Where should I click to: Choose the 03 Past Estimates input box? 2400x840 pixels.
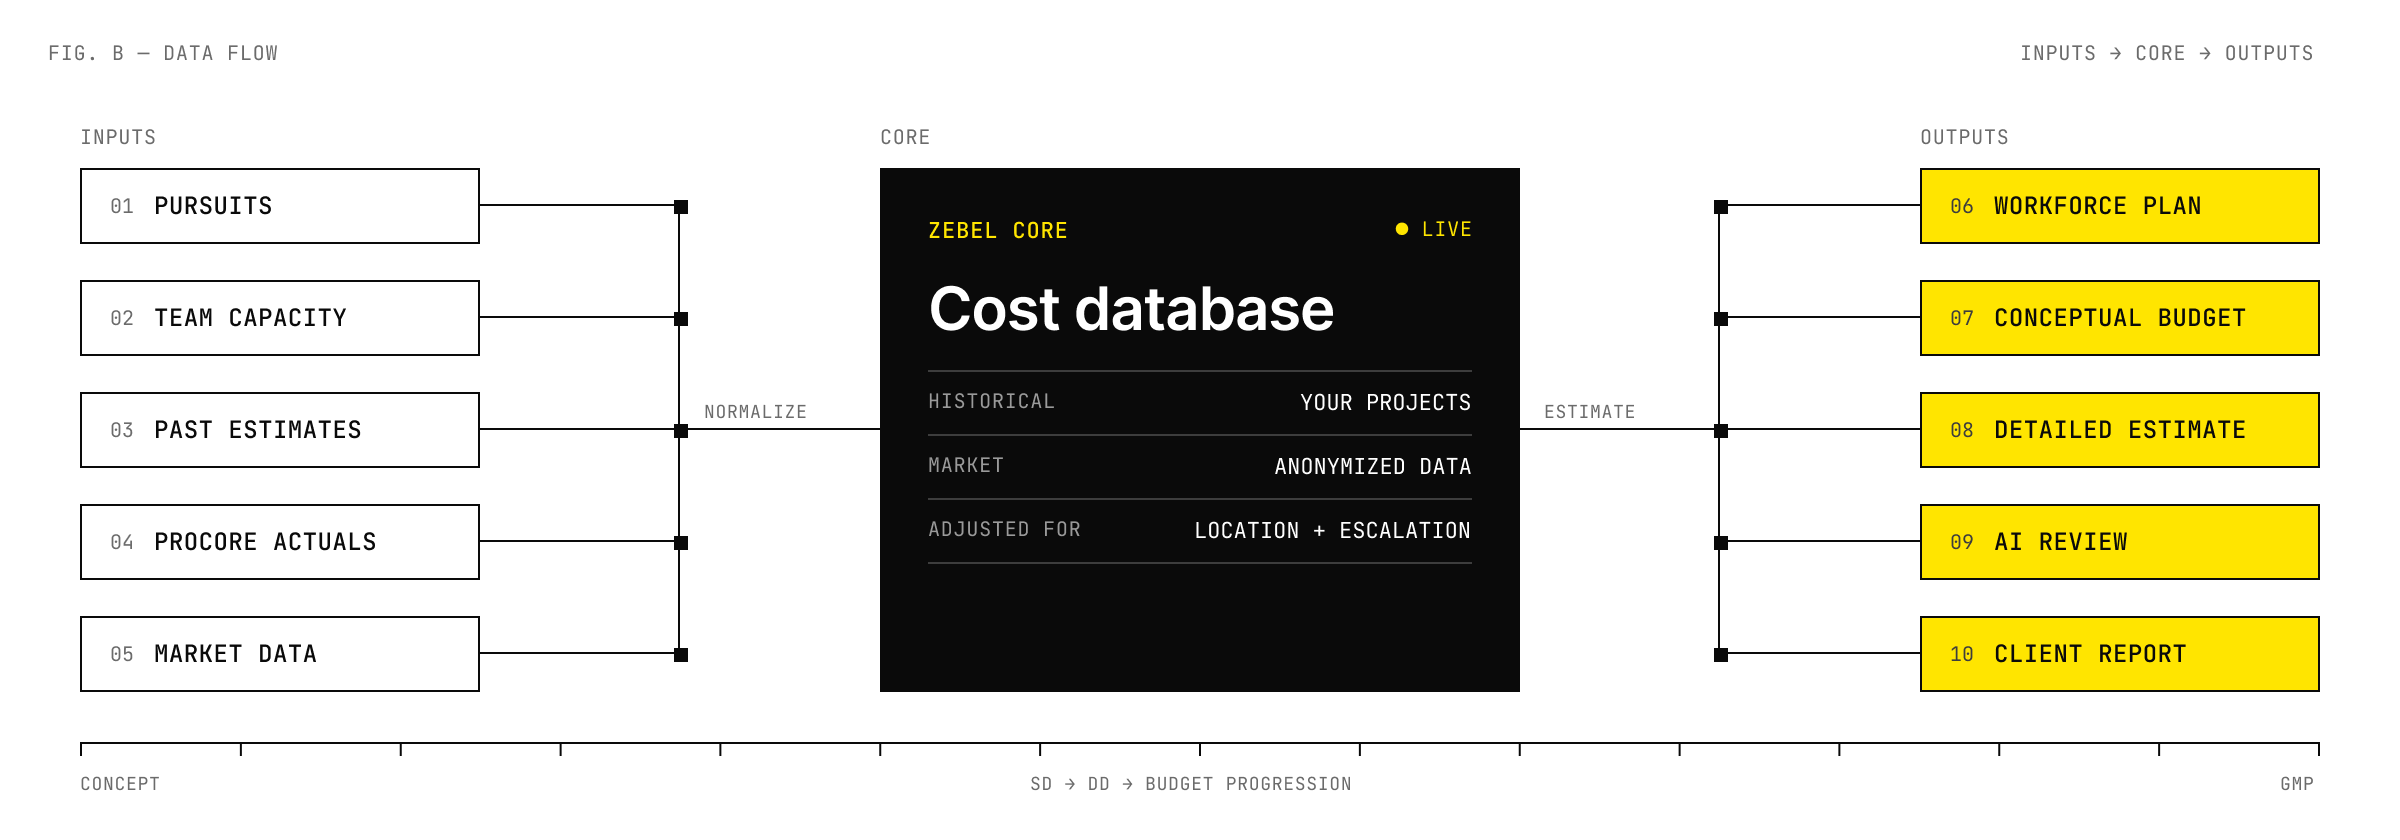coord(280,430)
